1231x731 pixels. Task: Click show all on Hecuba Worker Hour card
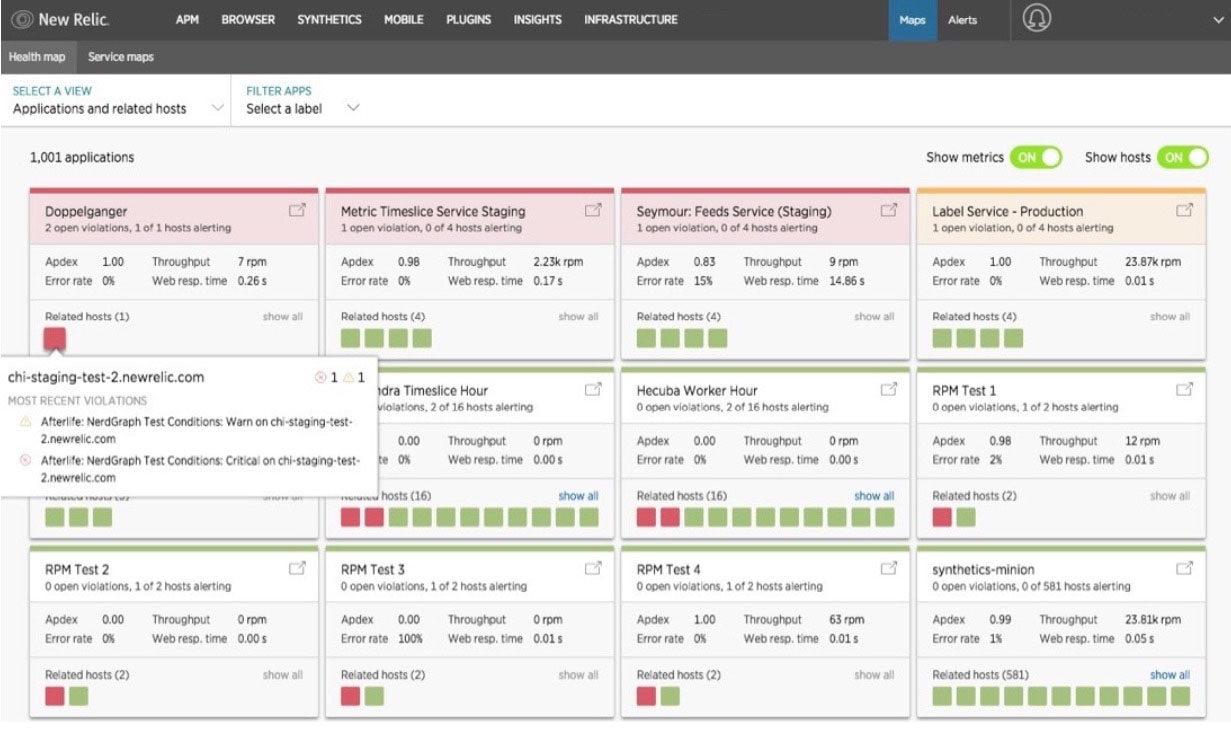[x=874, y=496]
